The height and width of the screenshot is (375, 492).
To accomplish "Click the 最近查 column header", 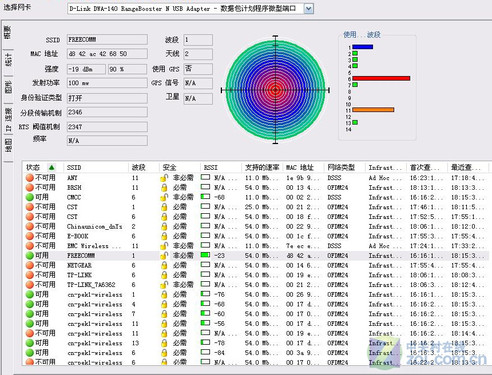I will tap(466, 167).
